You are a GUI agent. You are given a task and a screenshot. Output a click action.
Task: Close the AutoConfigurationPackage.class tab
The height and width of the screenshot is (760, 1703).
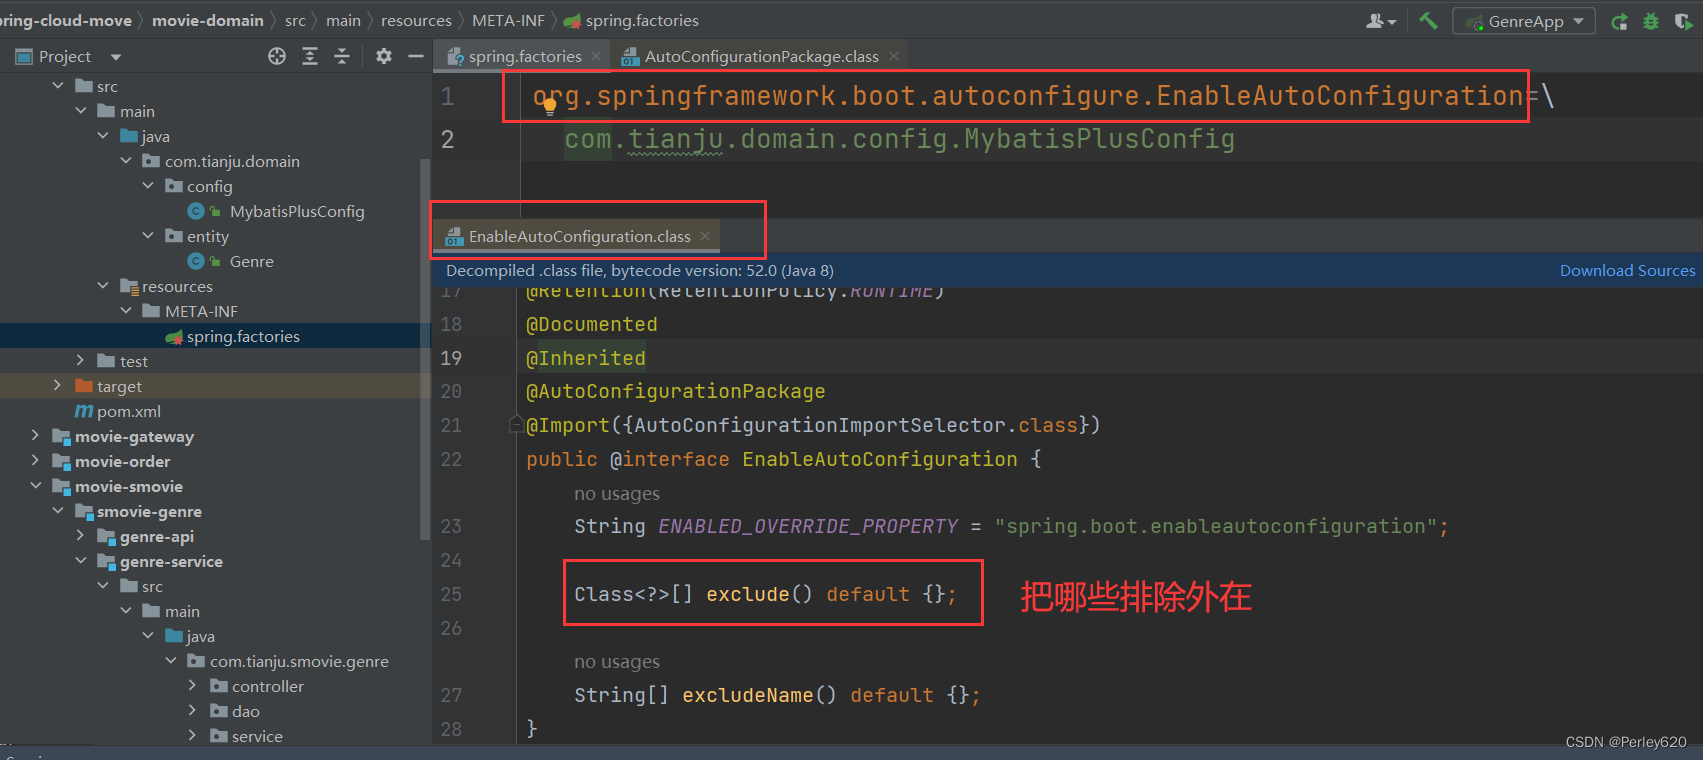[894, 56]
